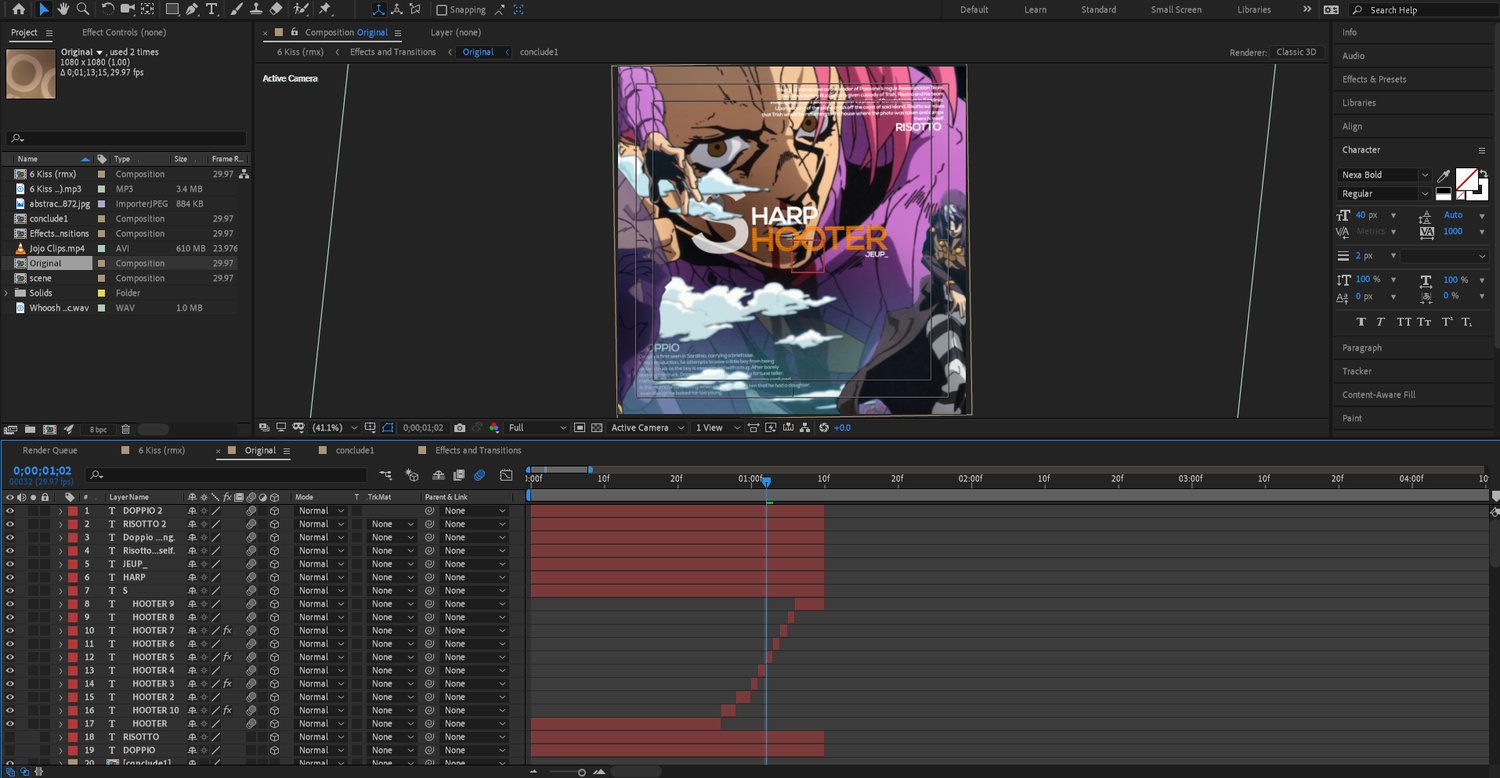The image size is (1500, 778).
Task: Select the Rotation tool
Action: [x=108, y=9]
